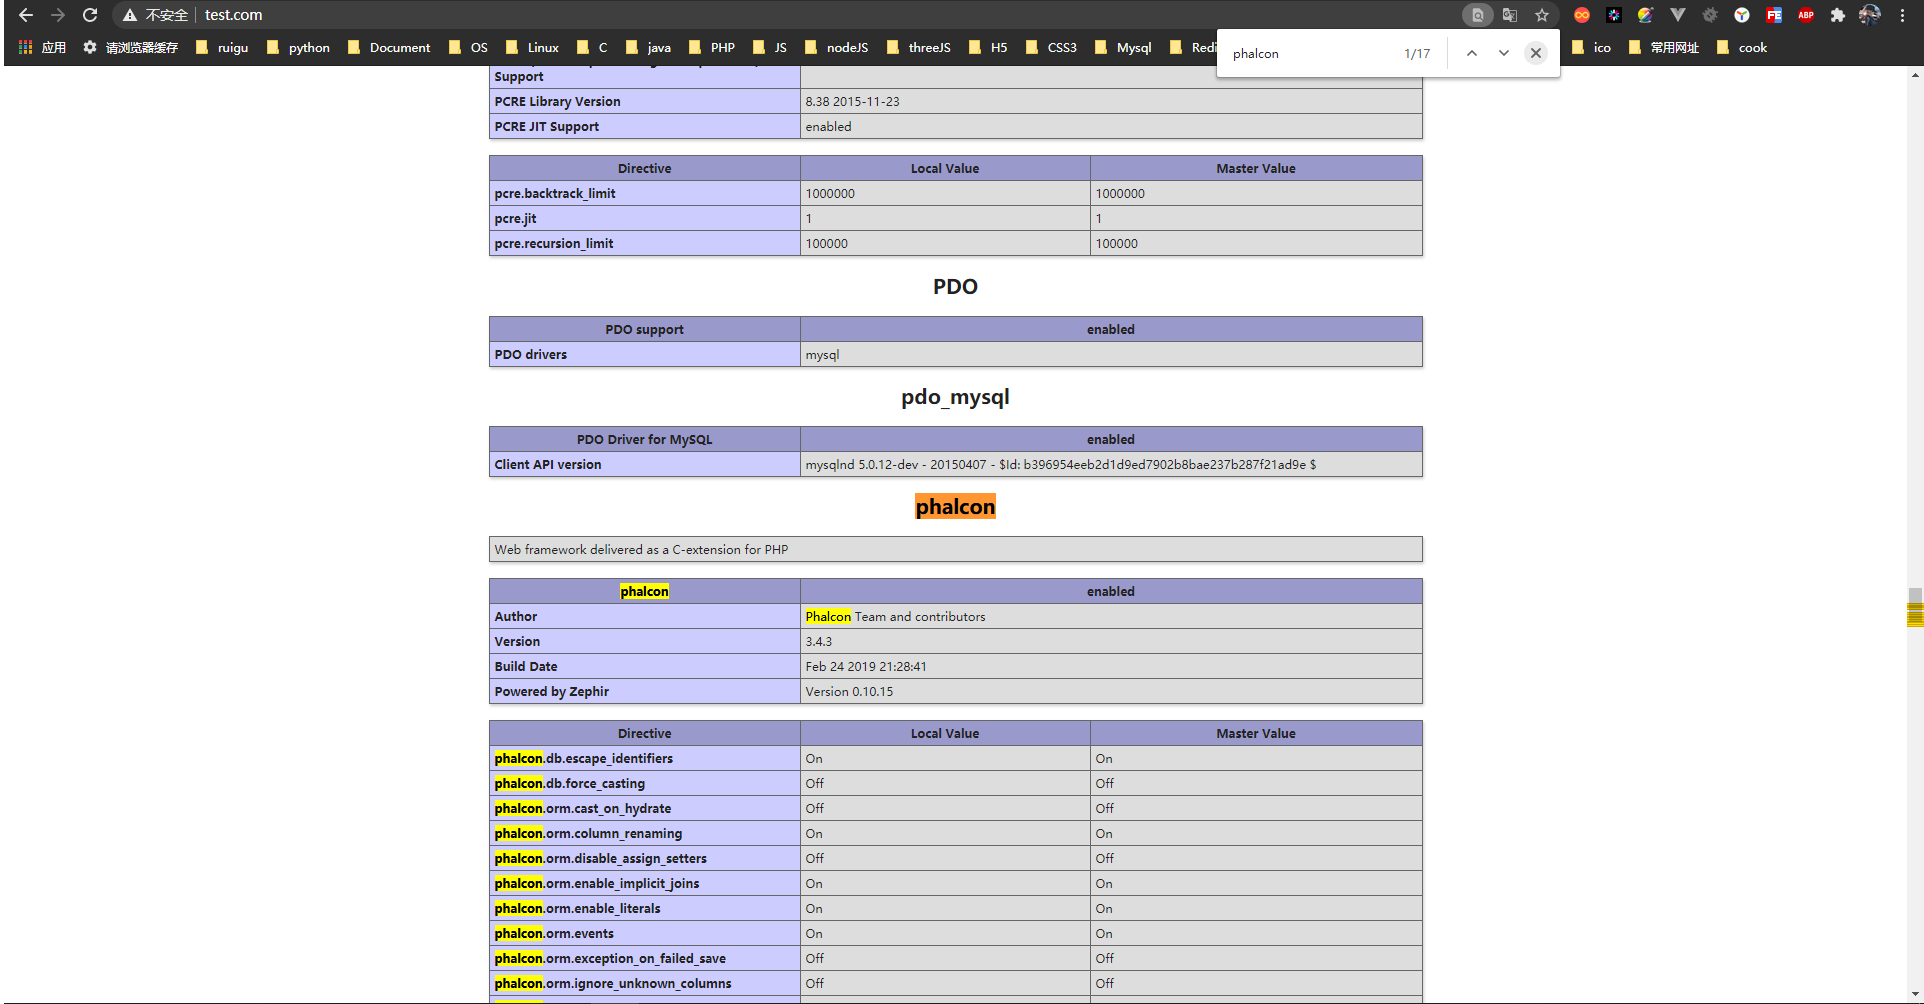The image size is (1924, 1004).
Task: Open the clear browser cache bookmark
Action: 131,47
